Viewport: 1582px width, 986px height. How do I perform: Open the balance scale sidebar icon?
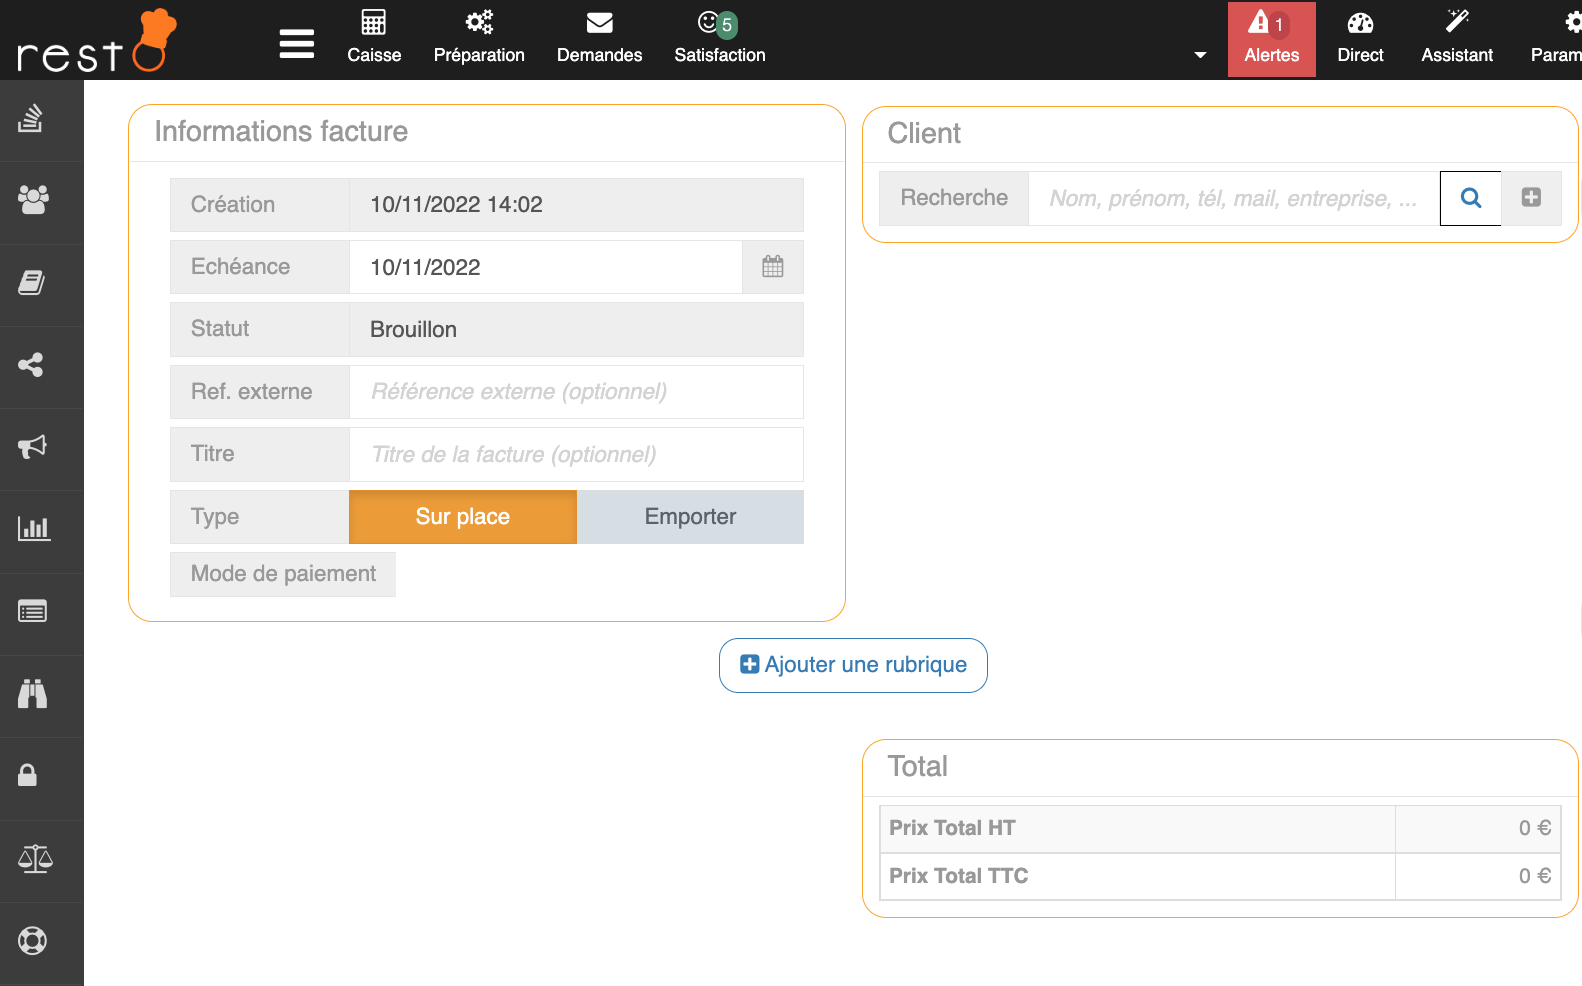[x=35, y=858]
